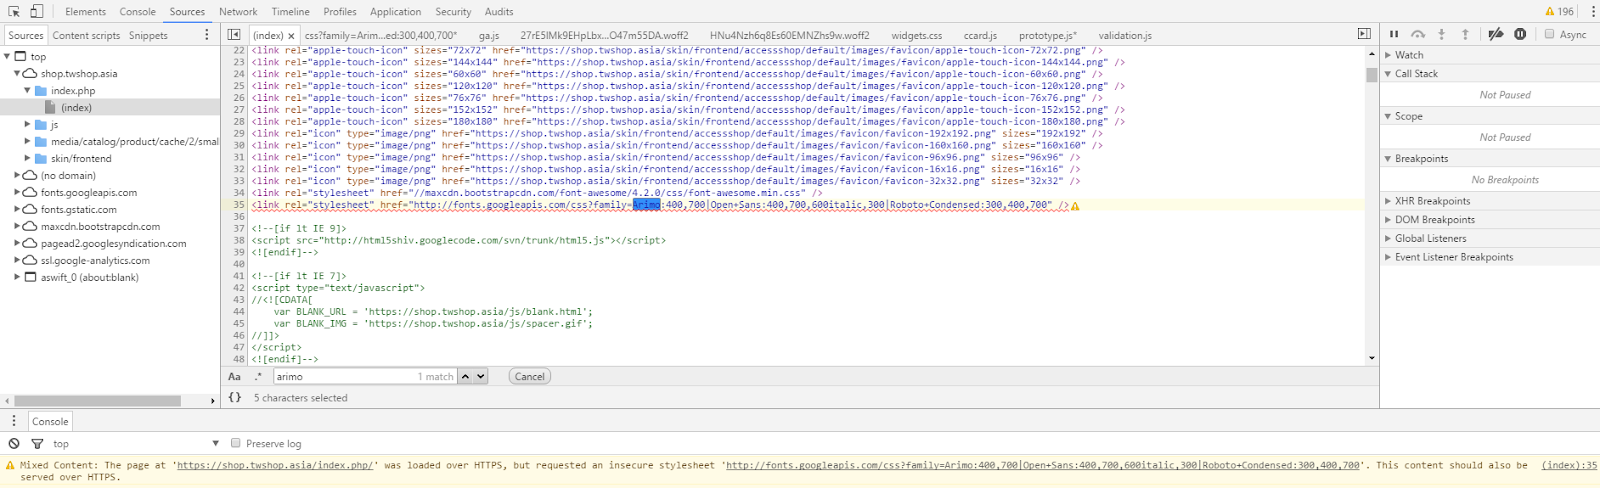Screen dimensions: 1600x488
Task: Switch to Console panel tab
Action: tap(138, 12)
